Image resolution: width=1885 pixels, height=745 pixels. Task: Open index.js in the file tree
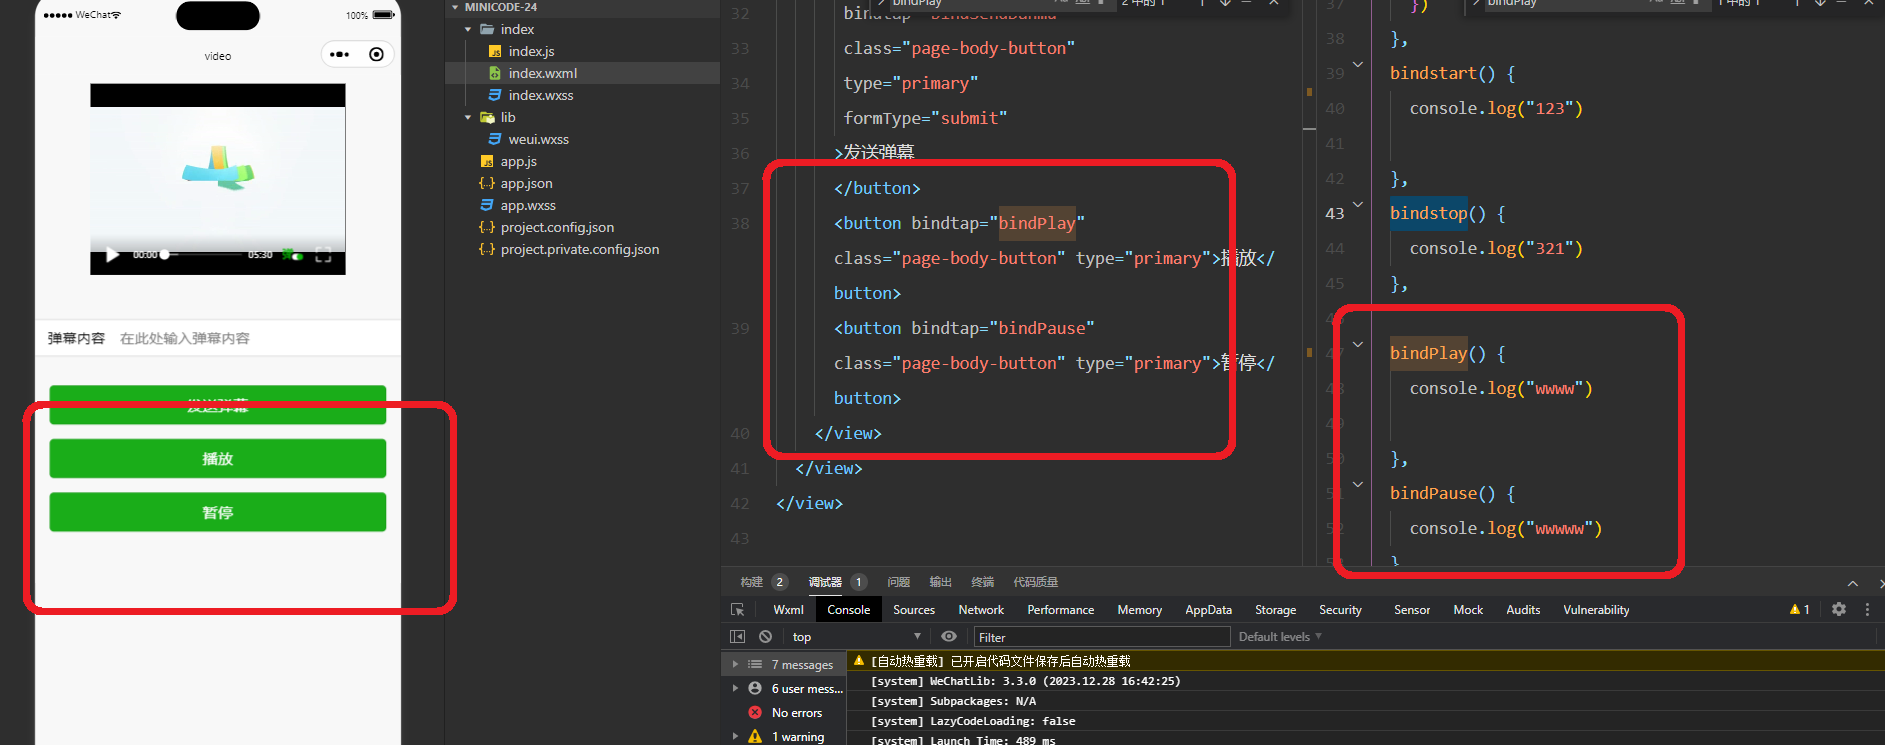[531, 51]
